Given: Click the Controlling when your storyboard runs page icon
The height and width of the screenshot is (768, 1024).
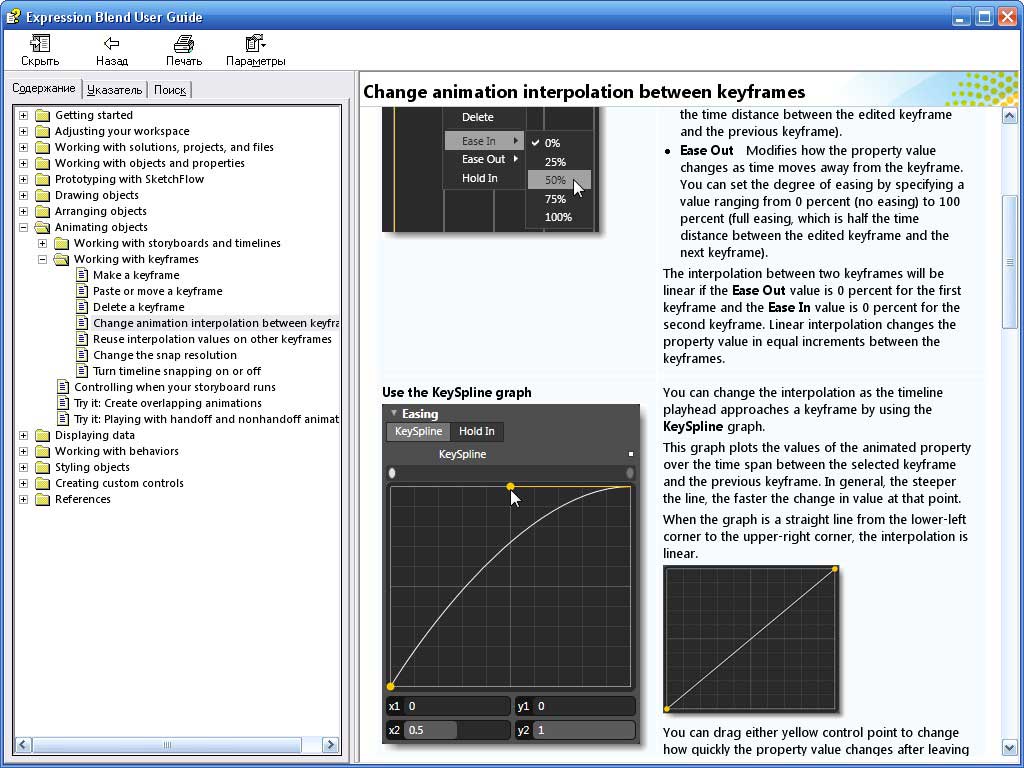Looking at the screenshot, I should [63, 387].
